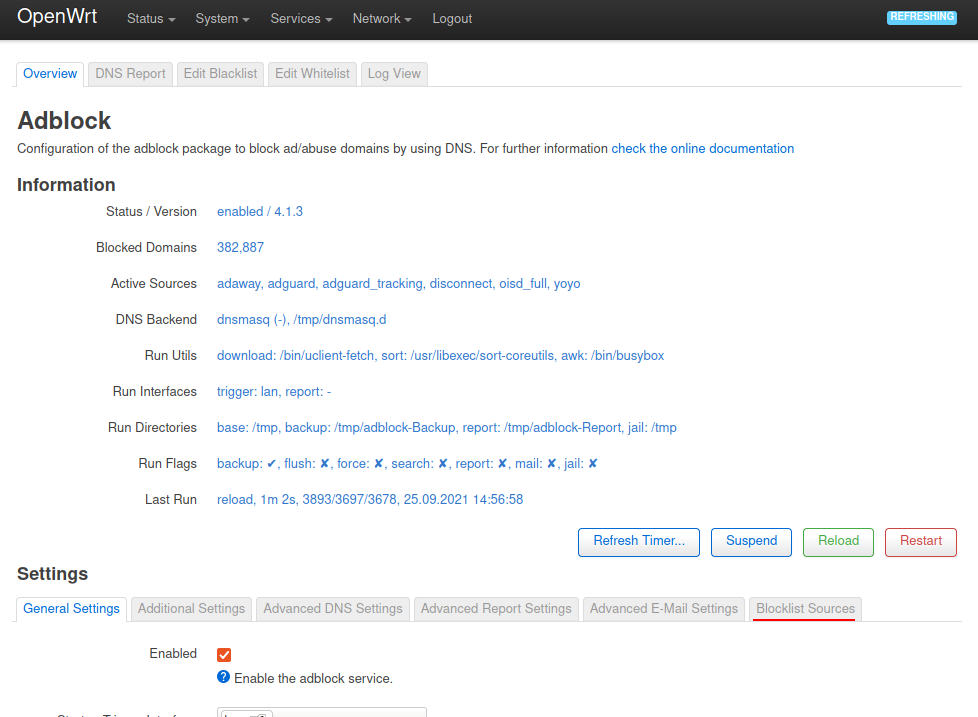Click the Run Directories value text
The height and width of the screenshot is (717, 978).
coord(447,428)
